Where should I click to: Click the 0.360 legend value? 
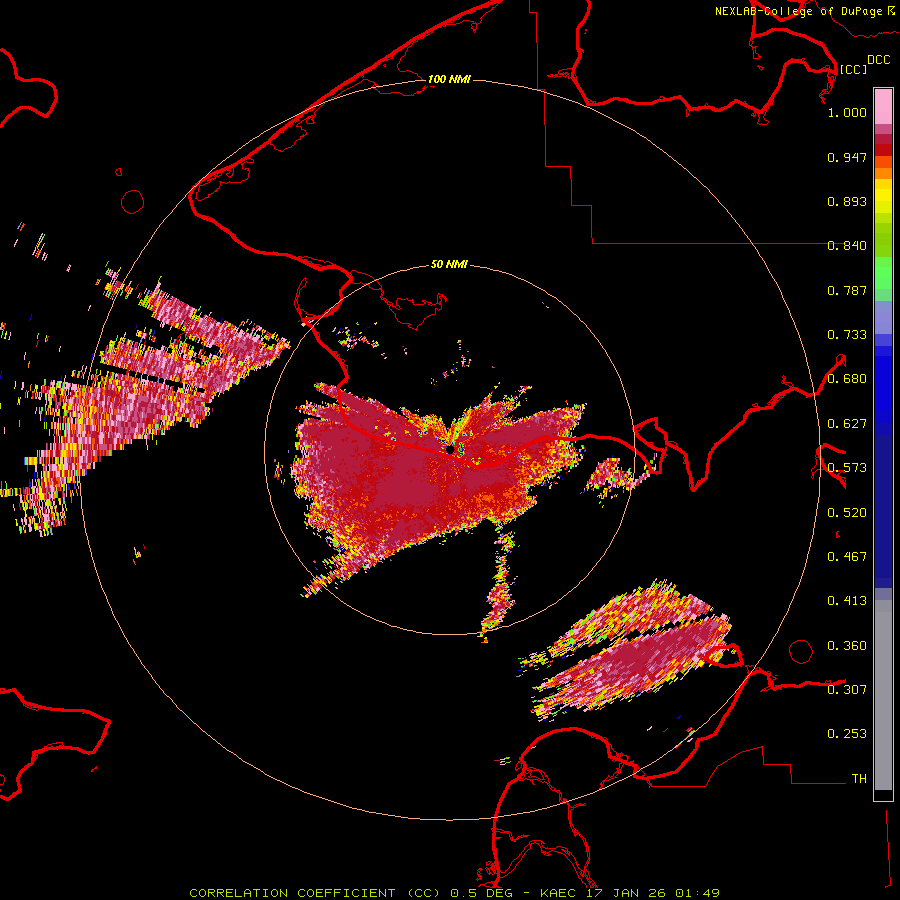click(847, 646)
